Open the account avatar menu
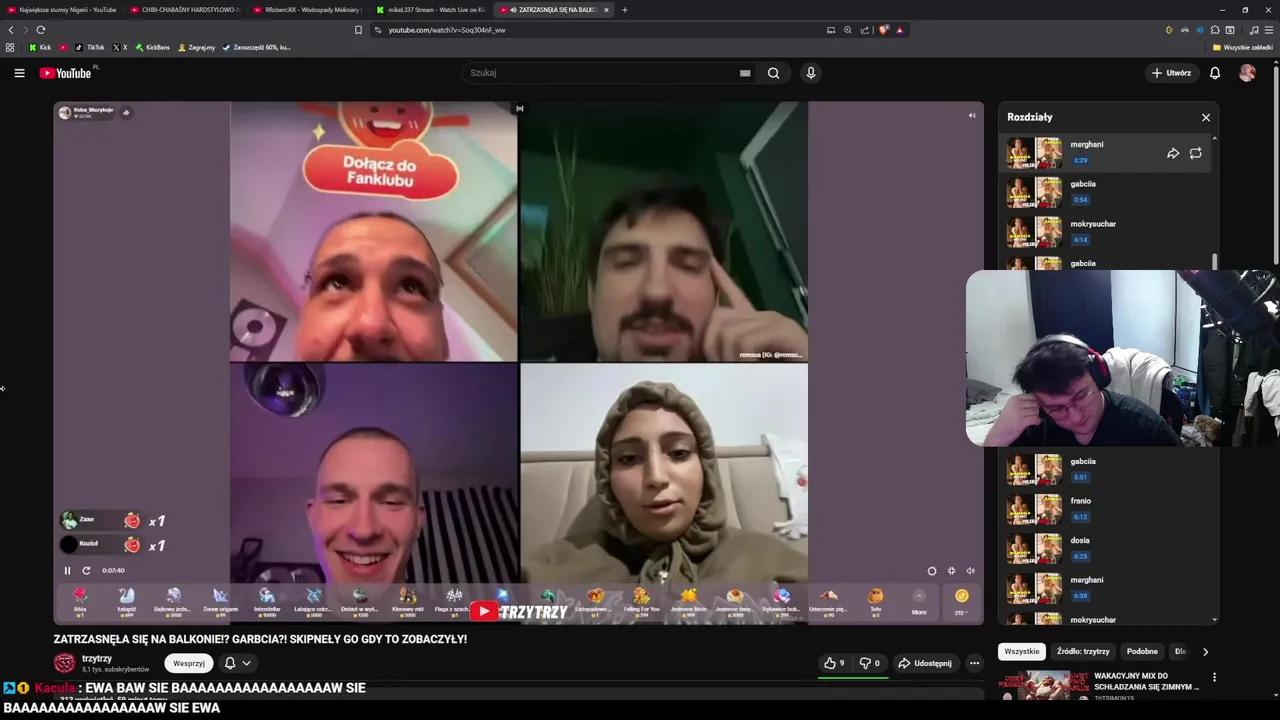Viewport: 1280px width, 720px height. click(1247, 73)
